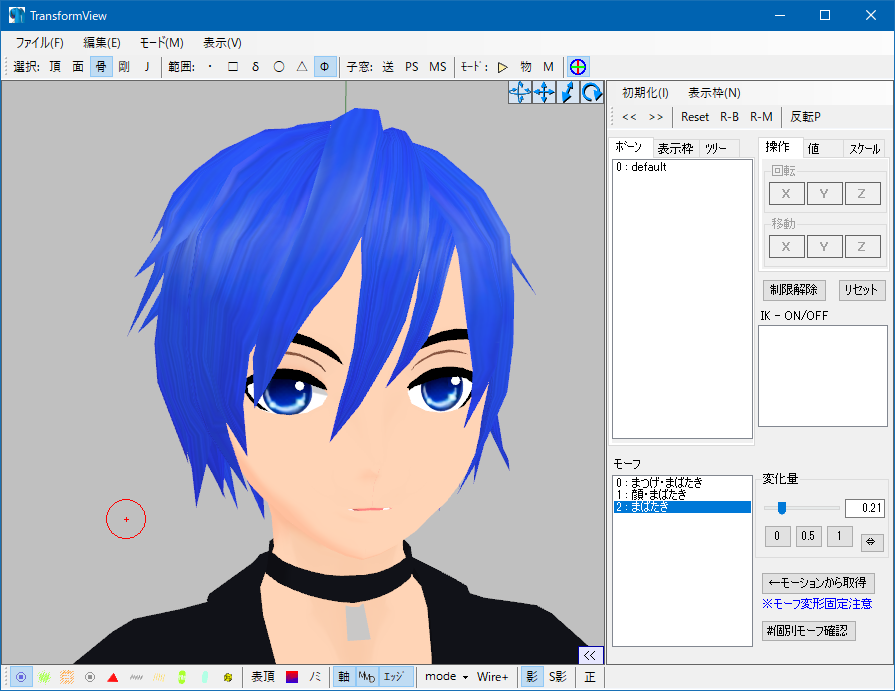Toggle the red triangle display icon
895x691 pixels.
pyautogui.click(x=112, y=677)
